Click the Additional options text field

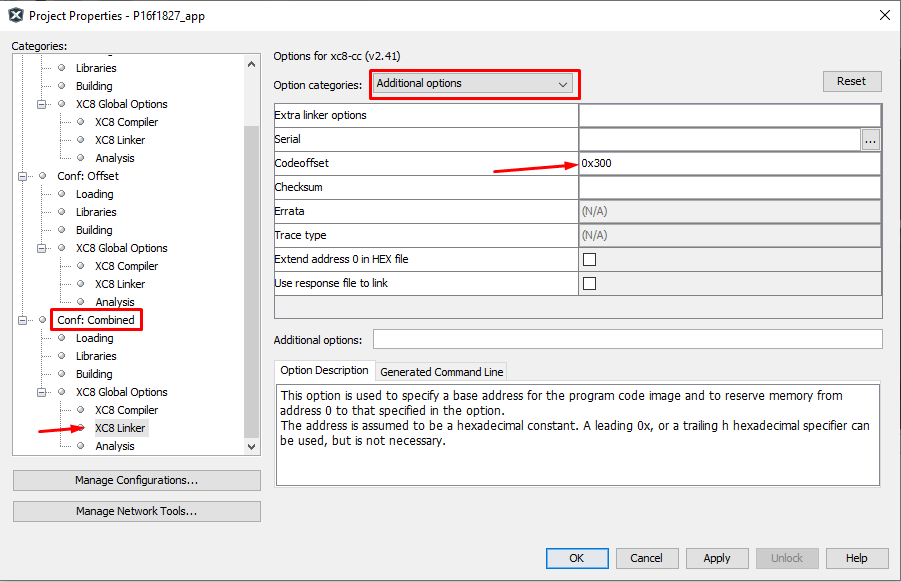tap(627, 339)
